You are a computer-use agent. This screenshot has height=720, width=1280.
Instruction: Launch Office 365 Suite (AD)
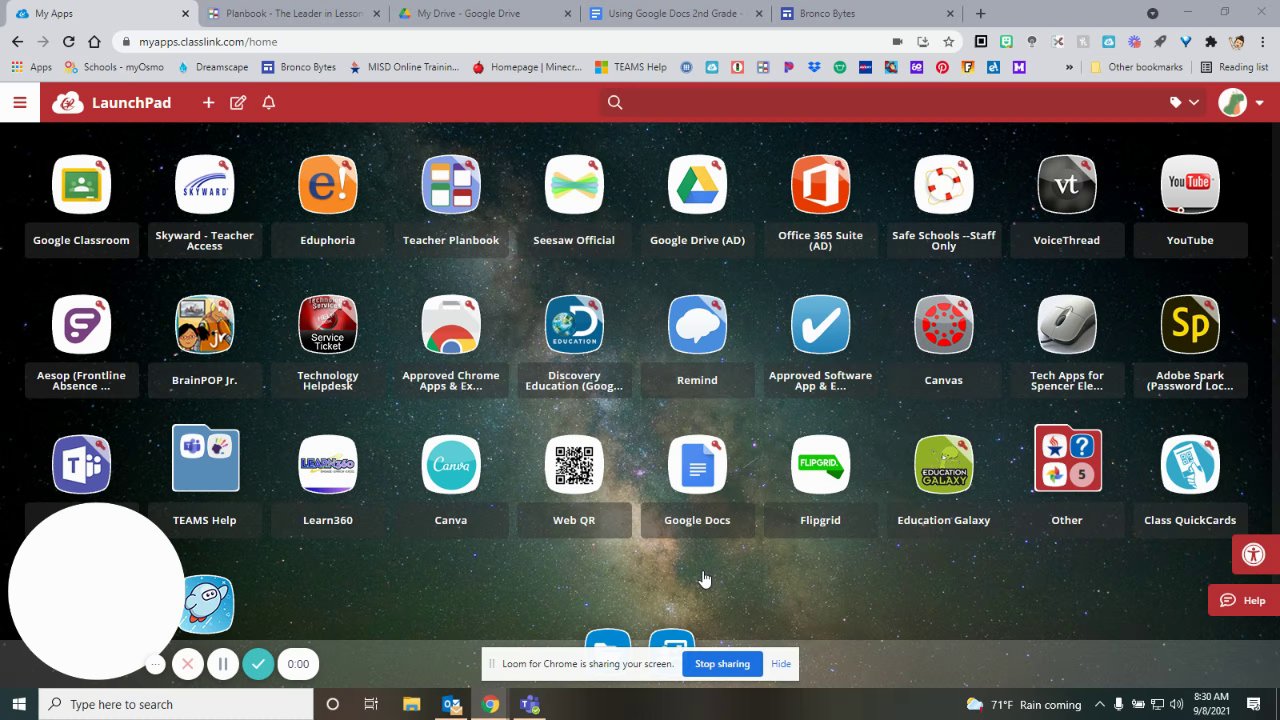820,184
